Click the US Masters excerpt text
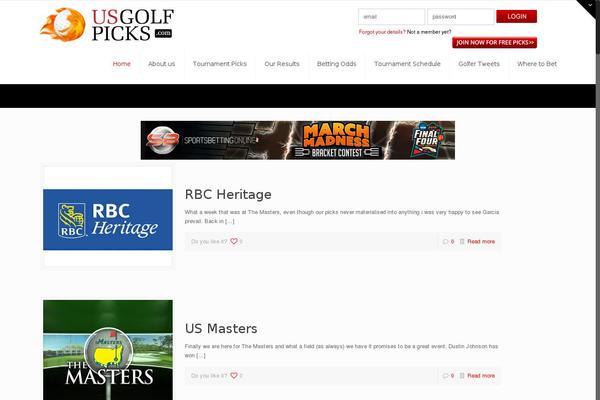Screen dimensions: 600x400 341,351
